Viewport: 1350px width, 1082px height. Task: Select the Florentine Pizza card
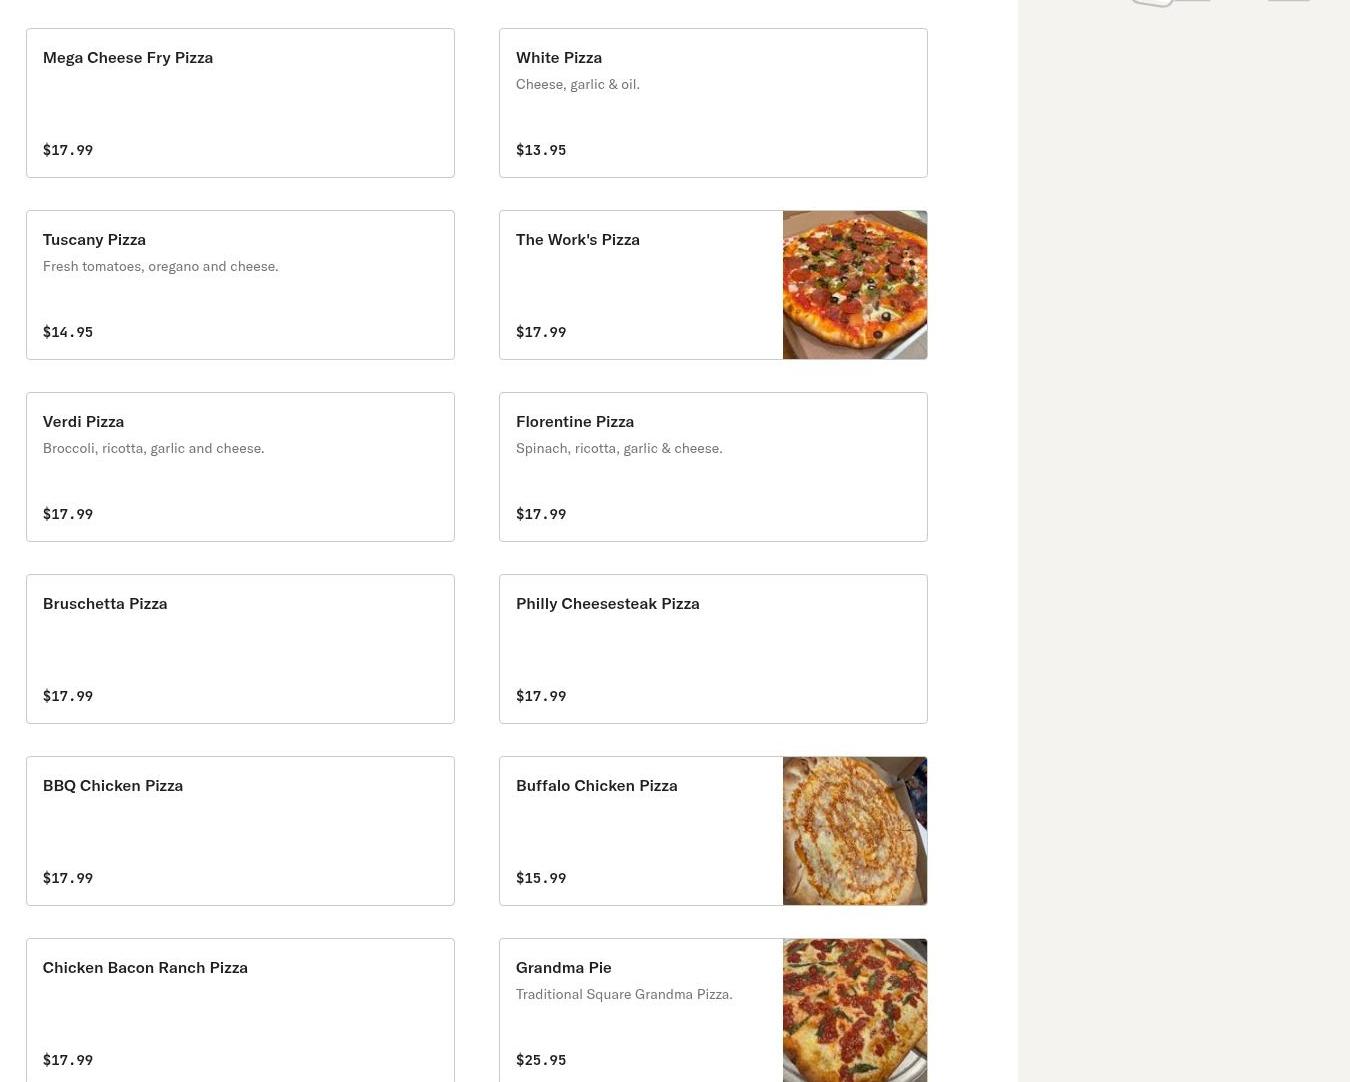click(x=713, y=467)
